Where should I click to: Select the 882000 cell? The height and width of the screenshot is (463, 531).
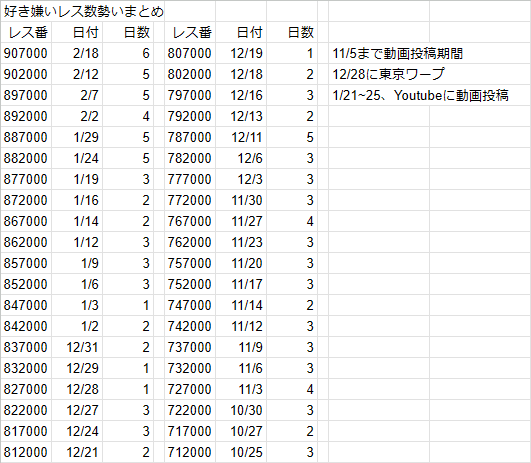(26, 158)
